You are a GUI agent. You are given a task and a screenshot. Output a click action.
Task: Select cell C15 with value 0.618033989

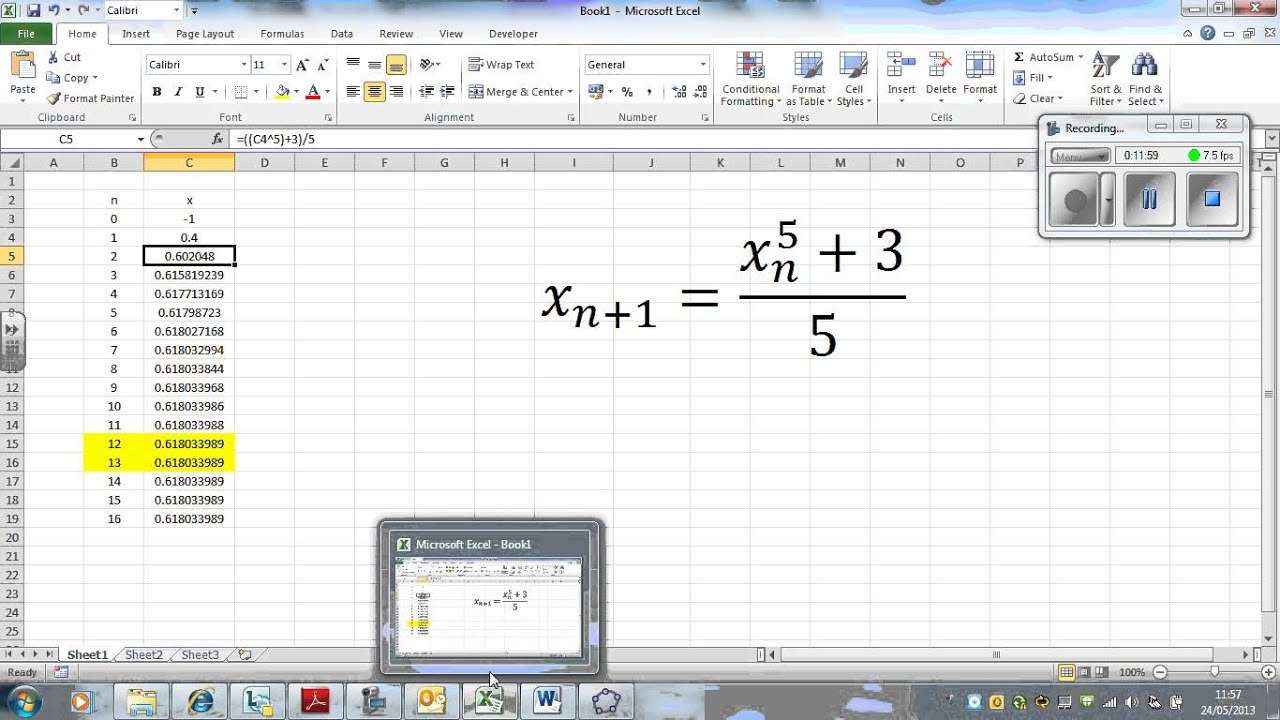[x=189, y=443]
